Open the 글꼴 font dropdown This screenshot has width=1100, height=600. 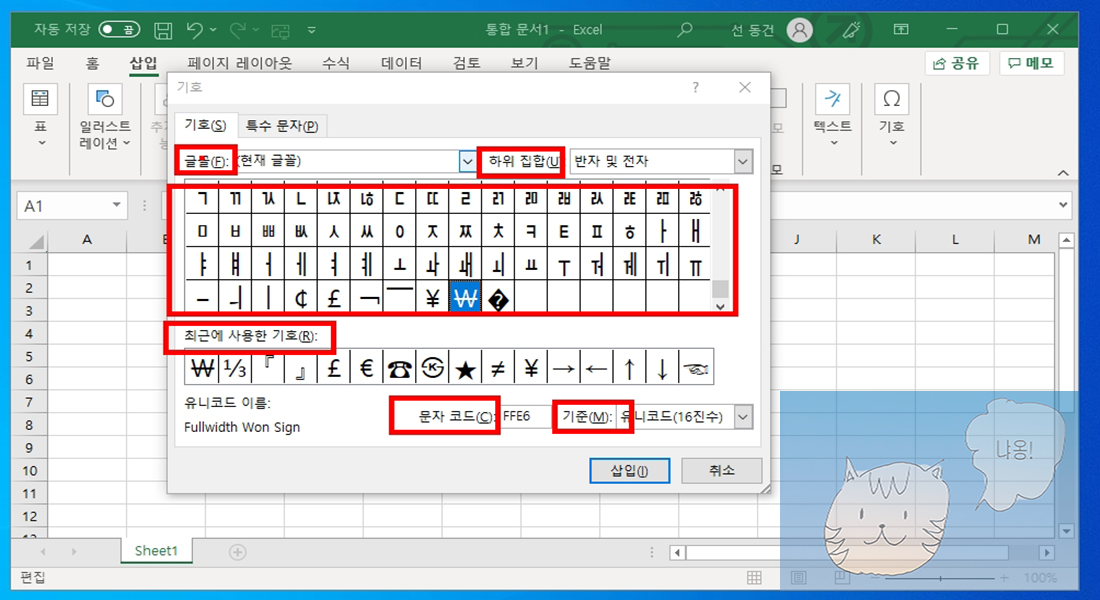[467, 161]
